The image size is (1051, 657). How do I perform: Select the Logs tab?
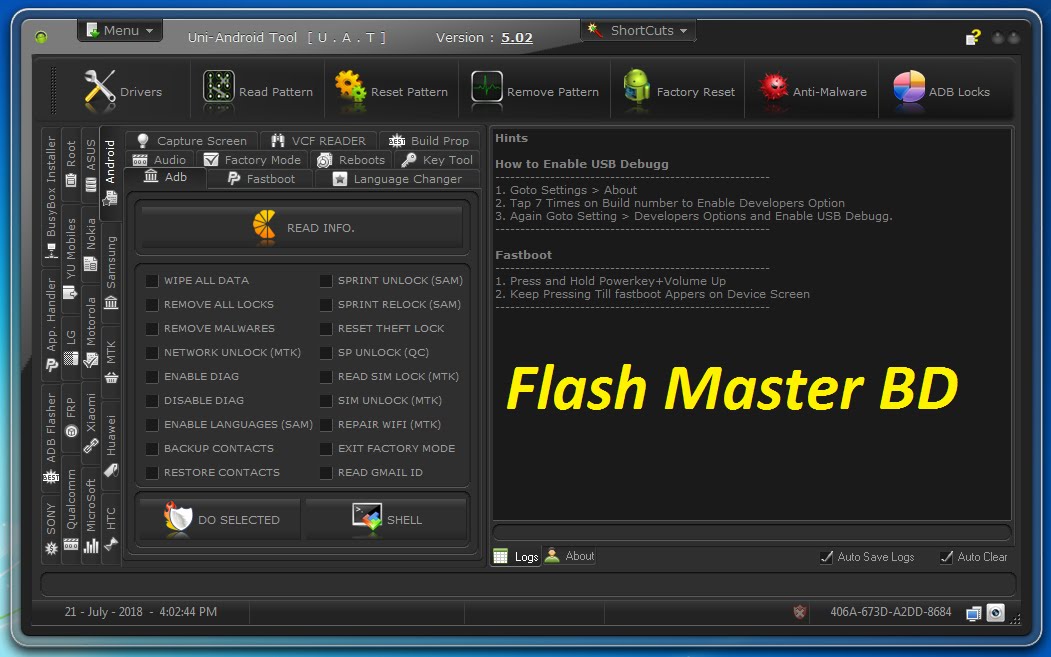tap(516, 556)
